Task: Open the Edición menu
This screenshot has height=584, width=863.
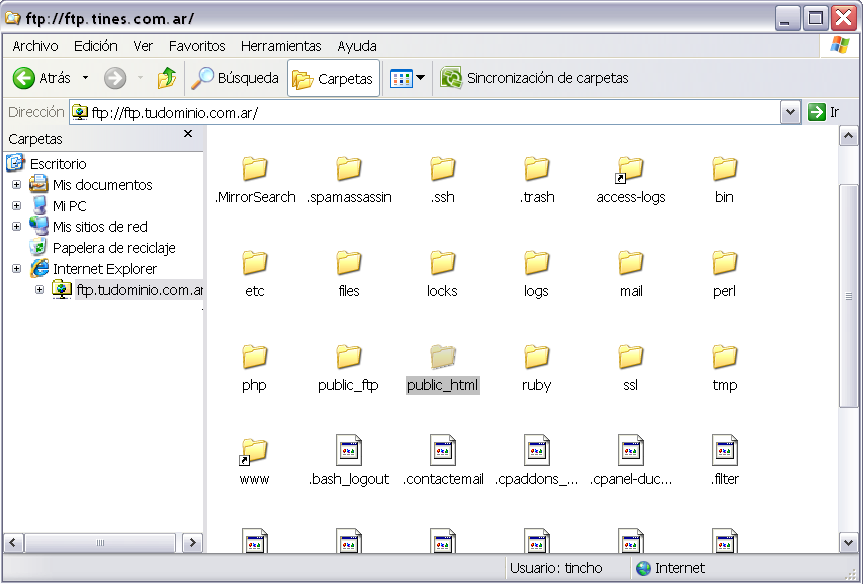Action: (96, 46)
